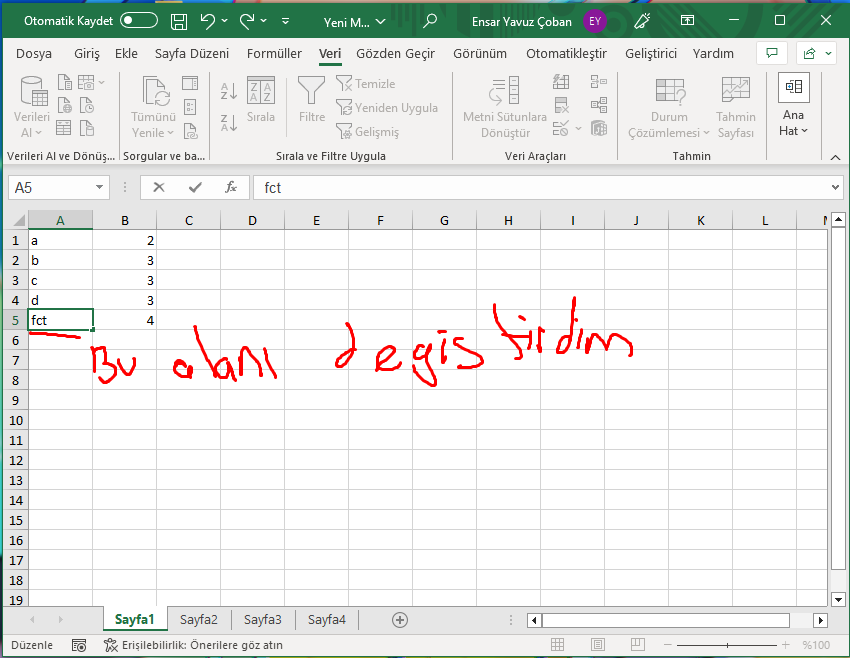This screenshot has width=850, height=658.
Task: Click the Save floppy disk icon
Action: (179, 22)
